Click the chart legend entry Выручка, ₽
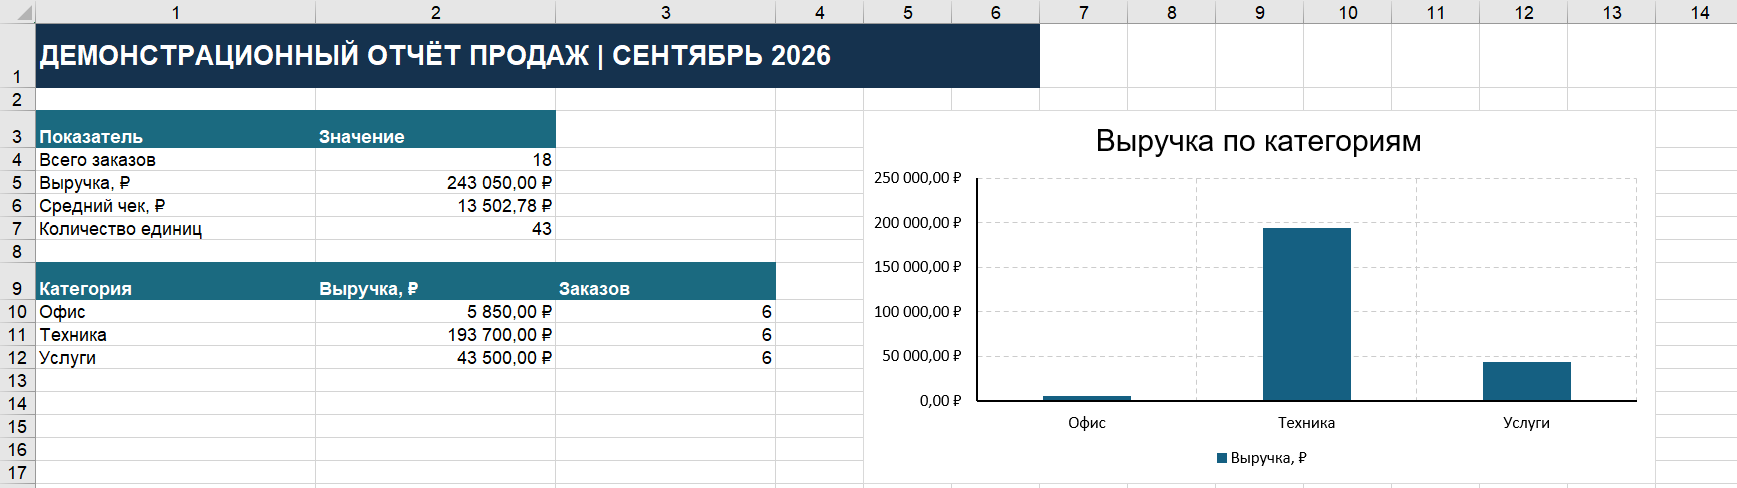The width and height of the screenshot is (1737, 488). coord(1262,458)
